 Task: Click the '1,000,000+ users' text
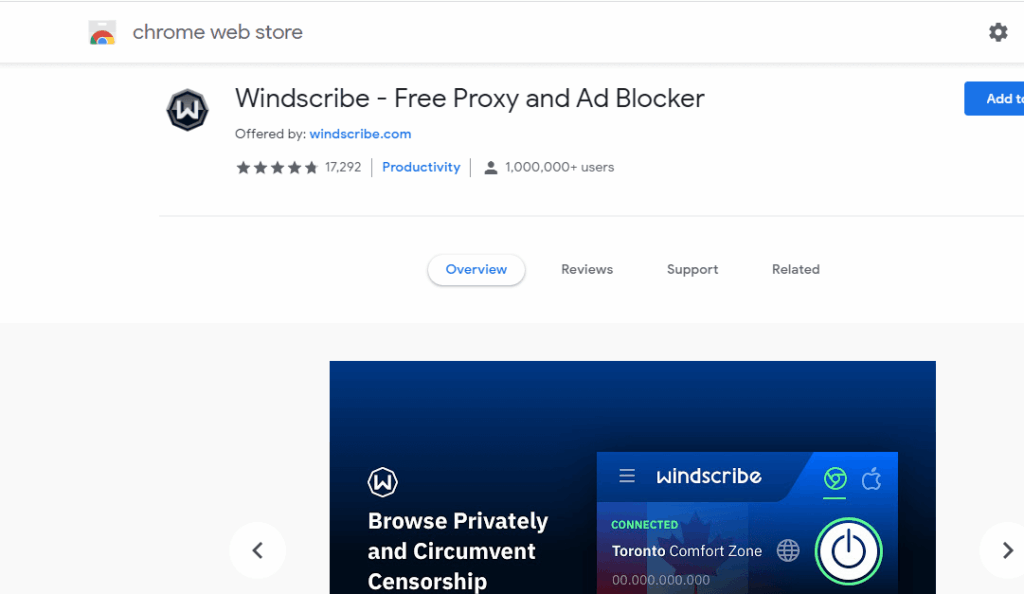[x=560, y=167]
